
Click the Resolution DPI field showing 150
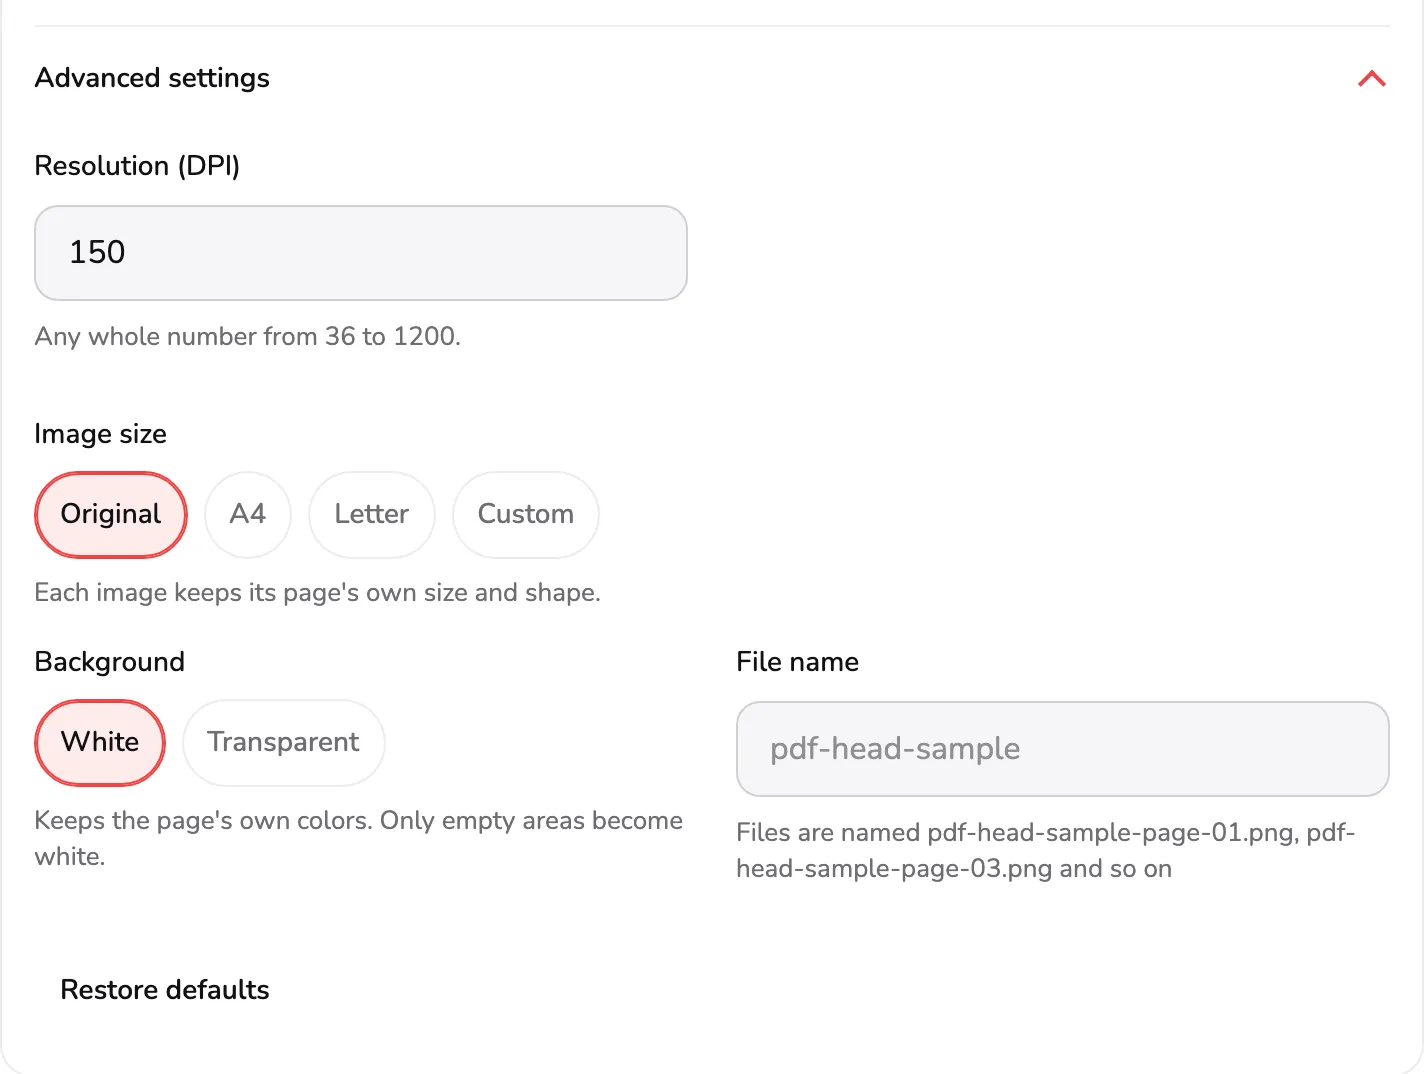point(361,253)
